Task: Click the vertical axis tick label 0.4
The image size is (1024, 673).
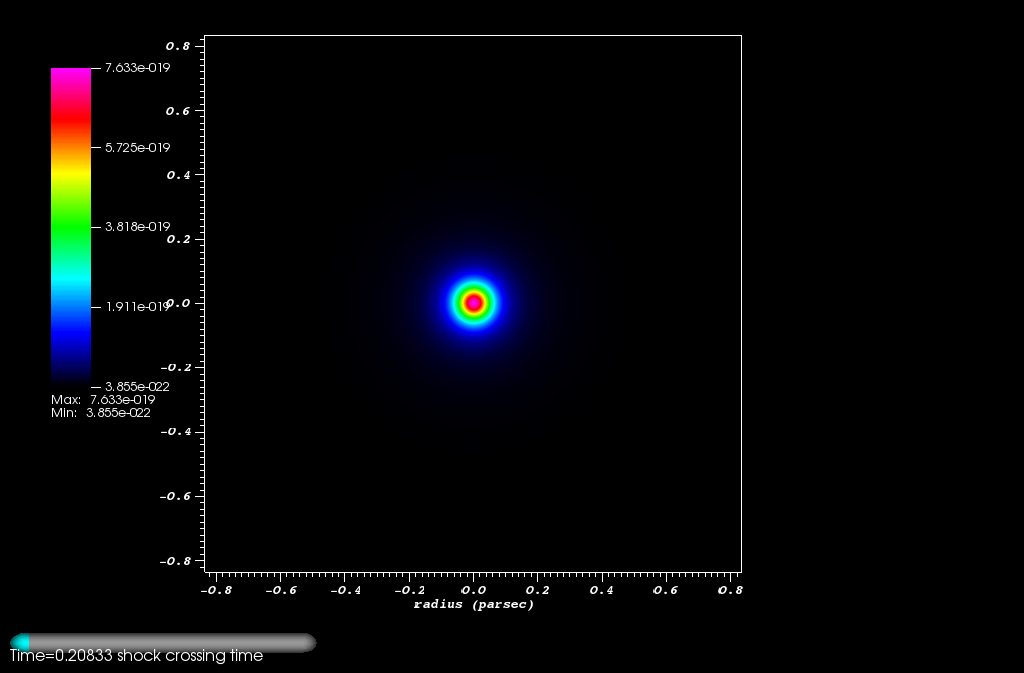Action: 178,175
